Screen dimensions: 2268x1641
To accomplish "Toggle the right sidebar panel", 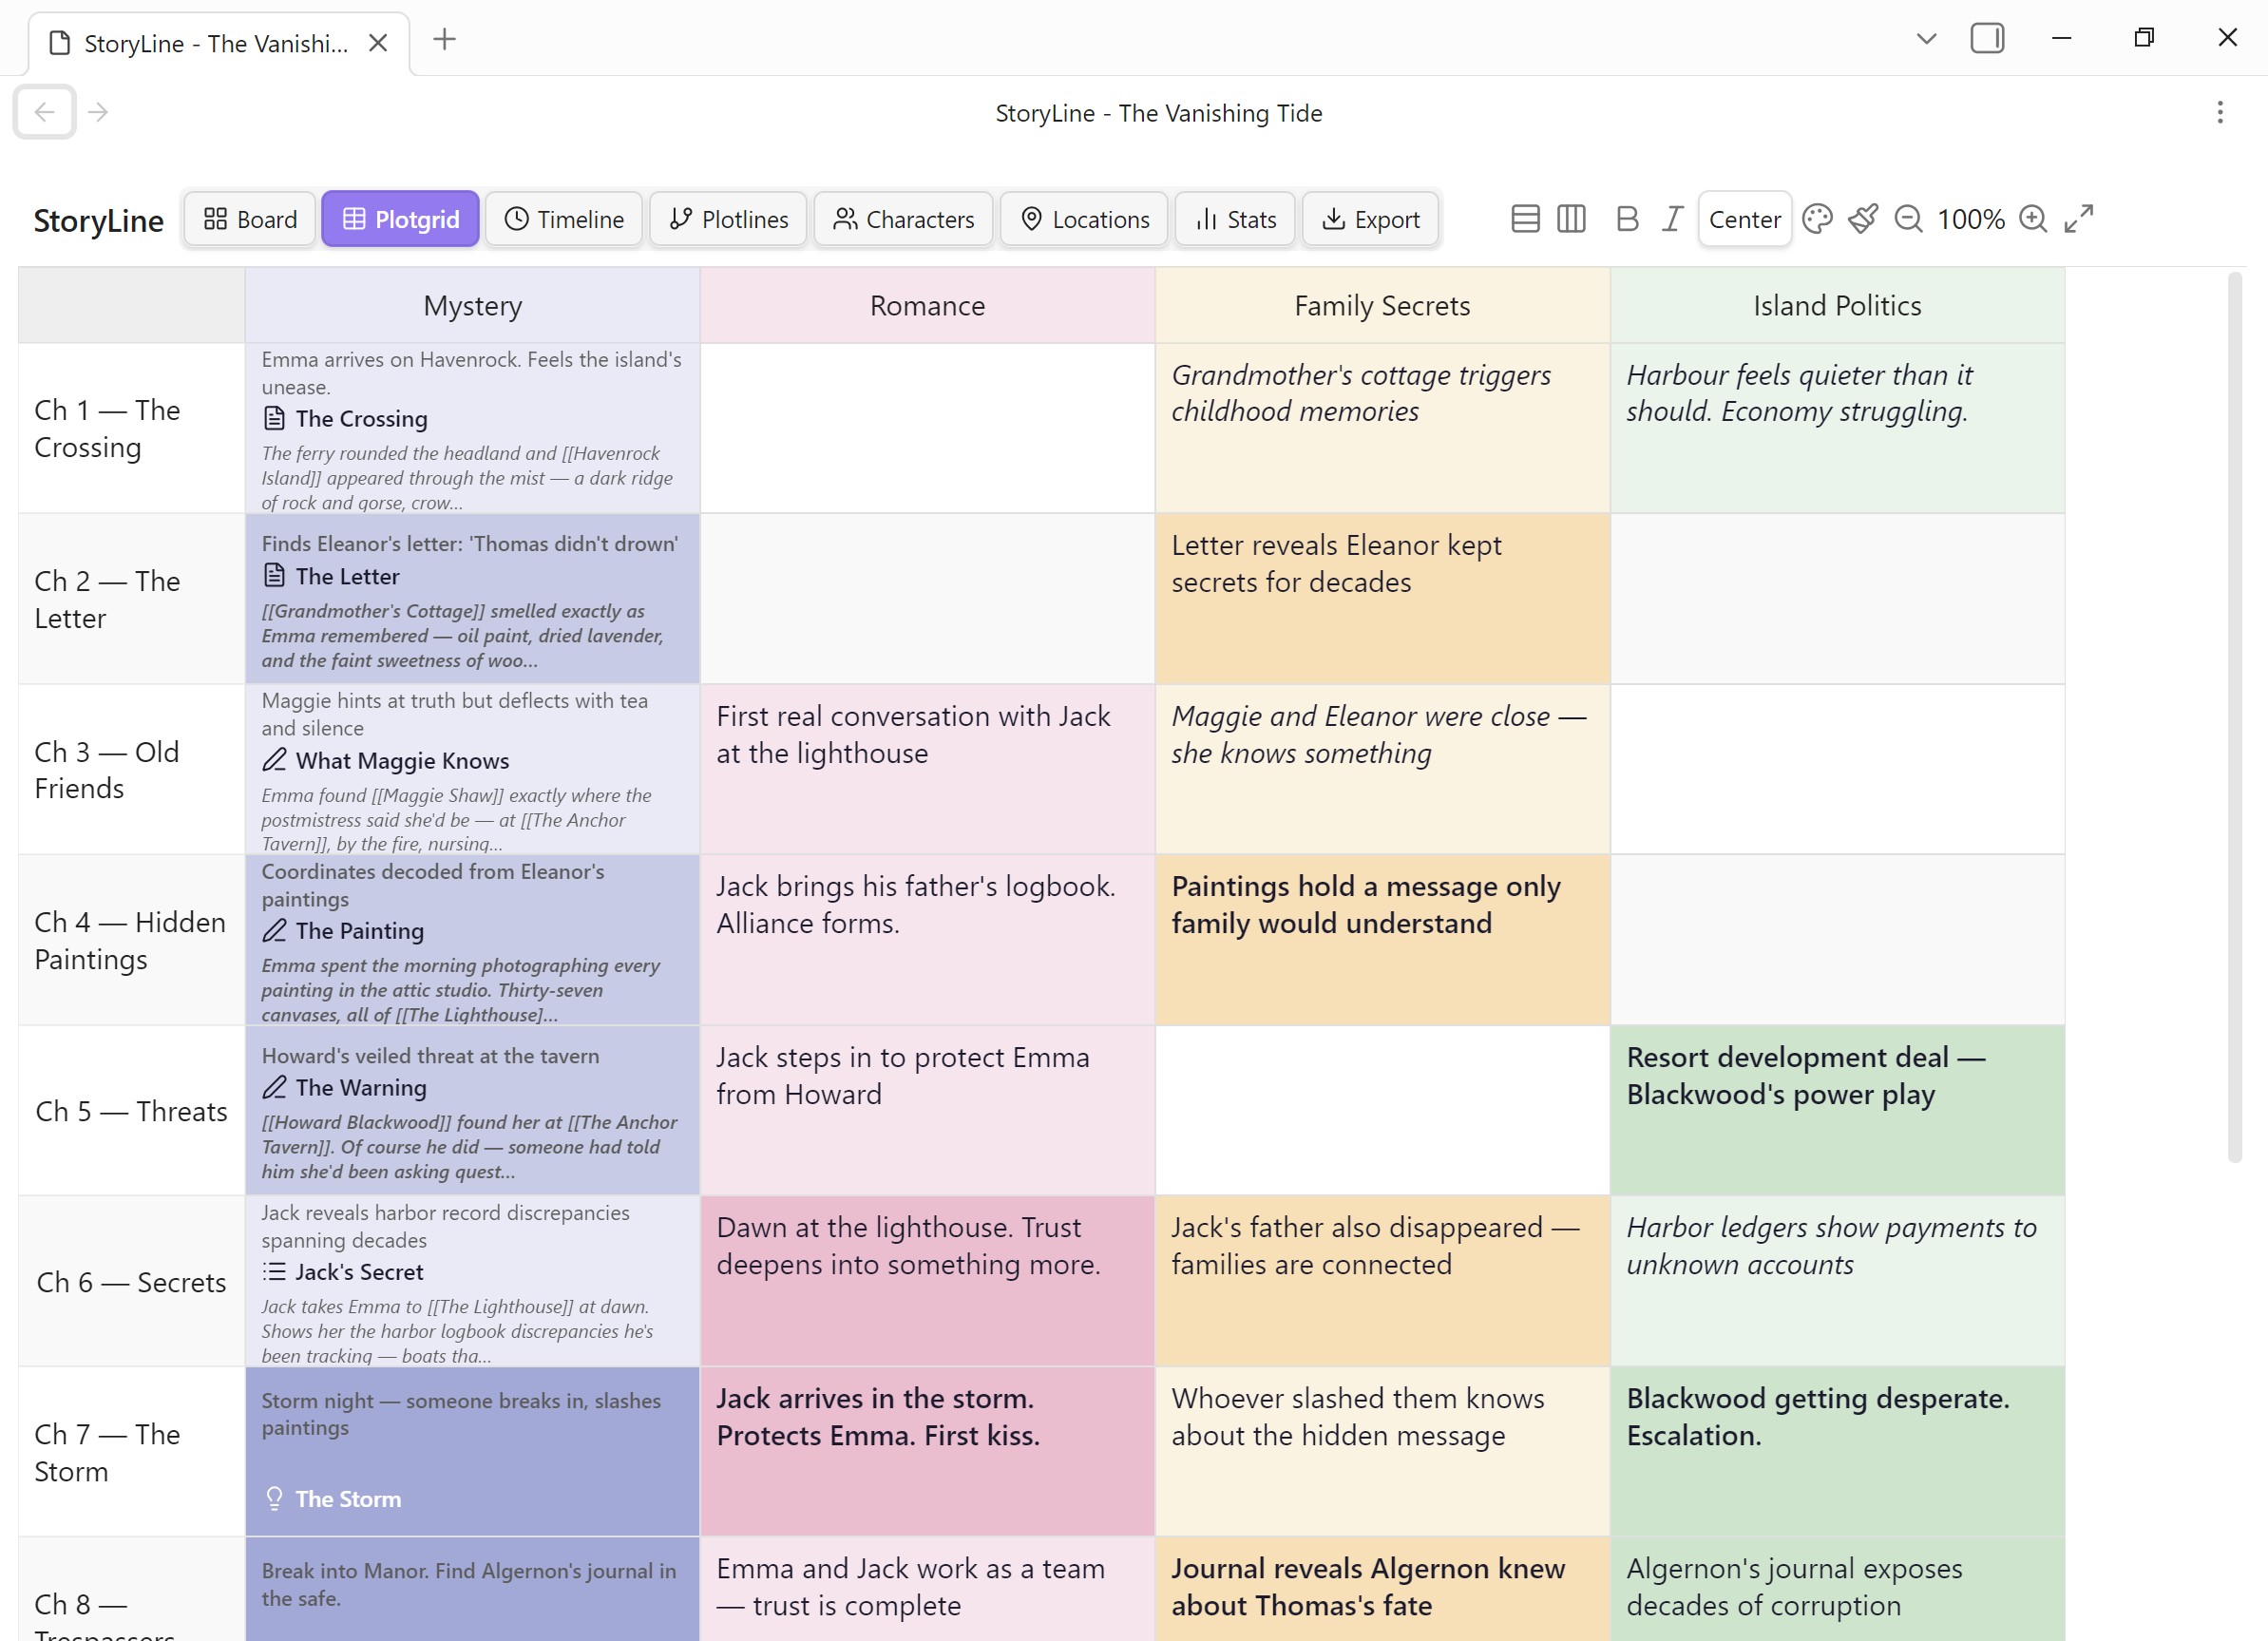I will pos(1987,39).
